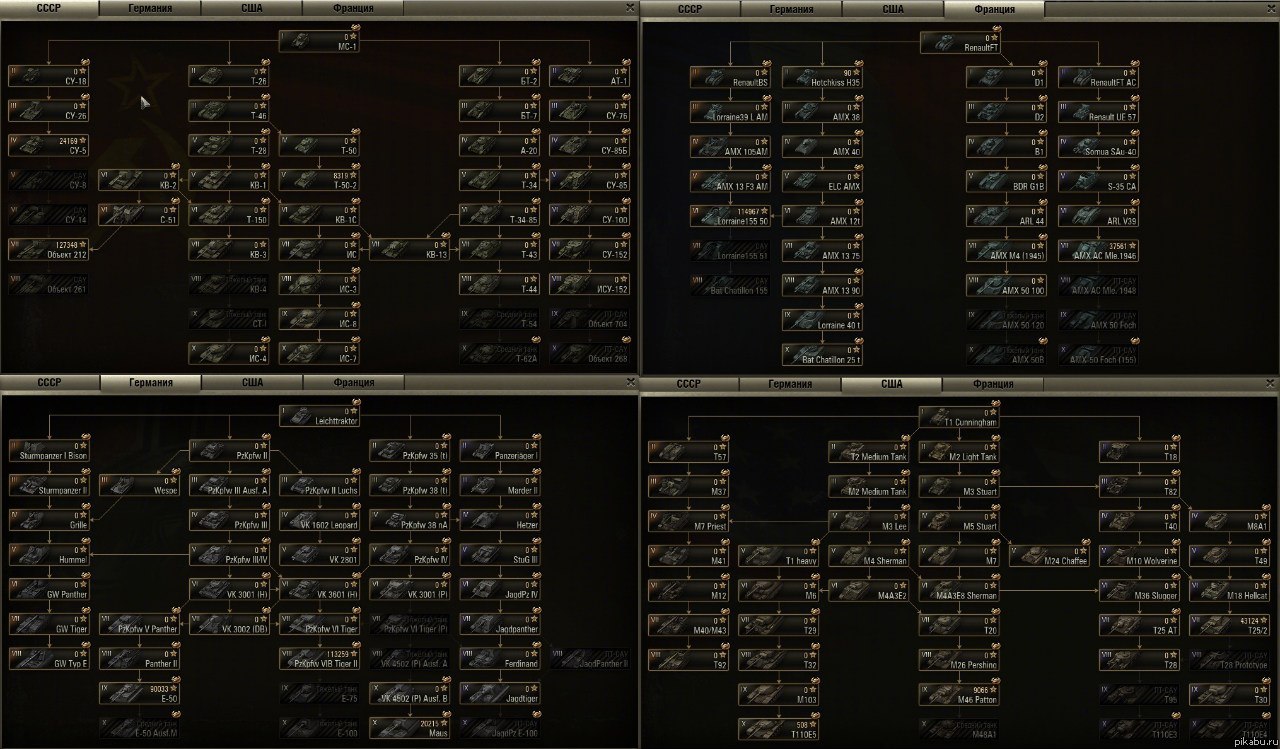The height and width of the screenshot is (749, 1280).
Task: Select the M18 Hellcat tank destroyer
Action: point(1230,589)
